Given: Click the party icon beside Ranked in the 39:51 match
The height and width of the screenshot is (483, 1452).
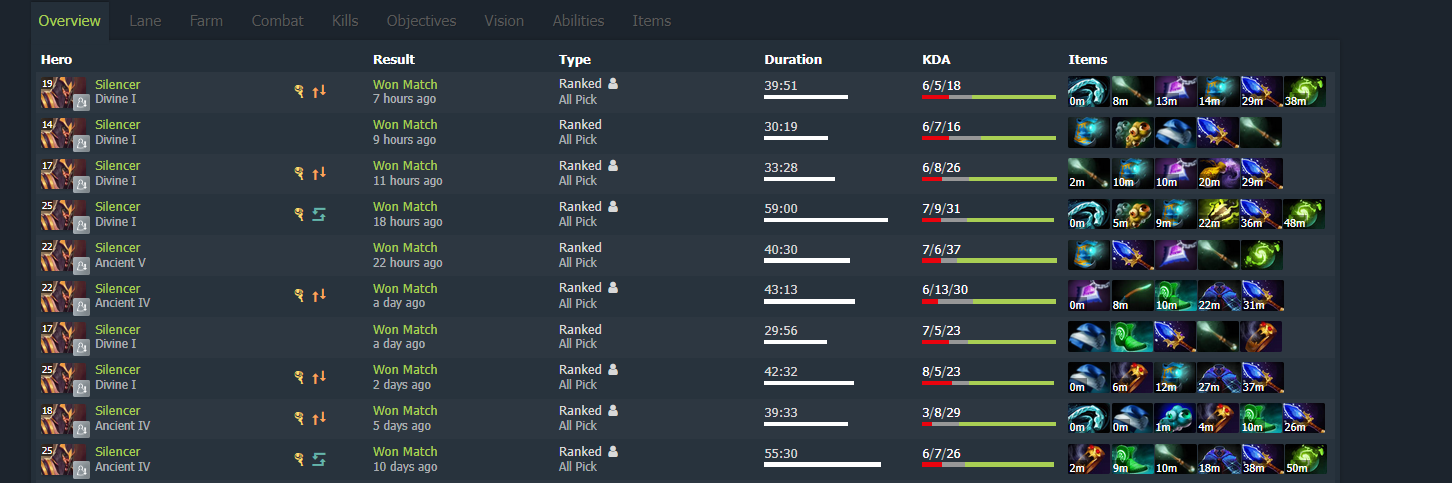Looking at the screenshot, I should pyautogui.click(x=613, y=84).
